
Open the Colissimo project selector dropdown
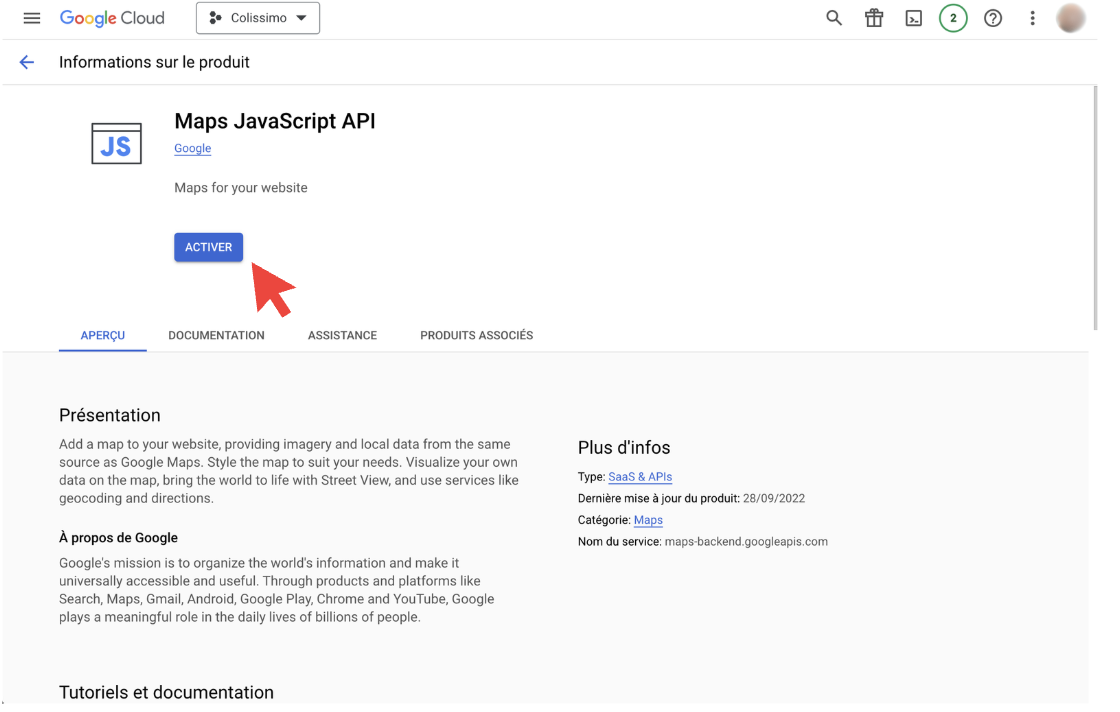tap(258, 18)
